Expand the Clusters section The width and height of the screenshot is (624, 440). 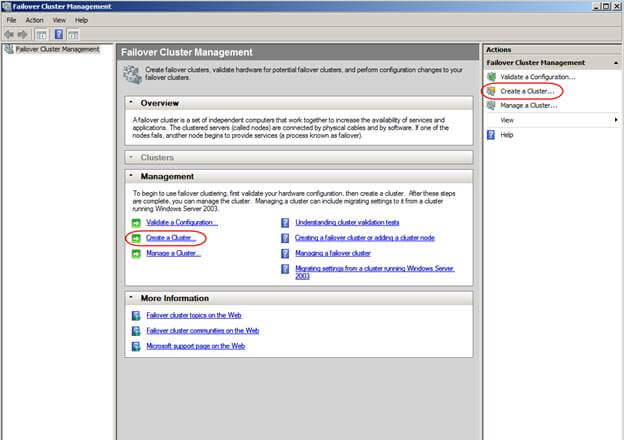pos(131,157)
